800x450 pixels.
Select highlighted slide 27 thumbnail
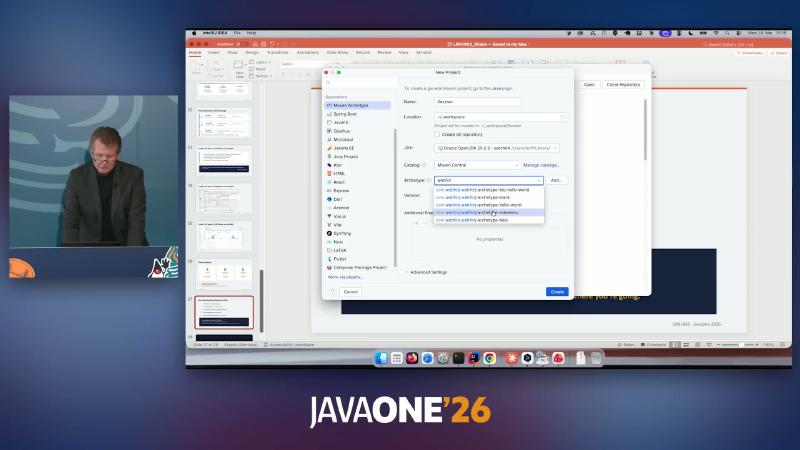[x=224, y=312]
